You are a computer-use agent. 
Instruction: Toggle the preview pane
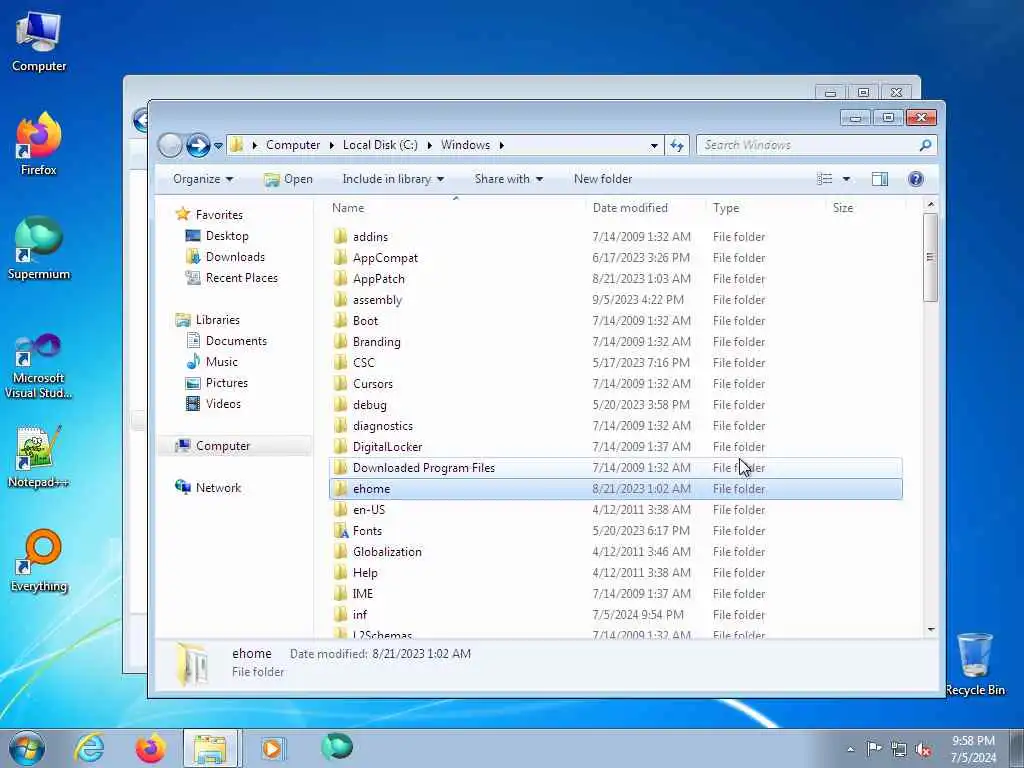[880, 179]
